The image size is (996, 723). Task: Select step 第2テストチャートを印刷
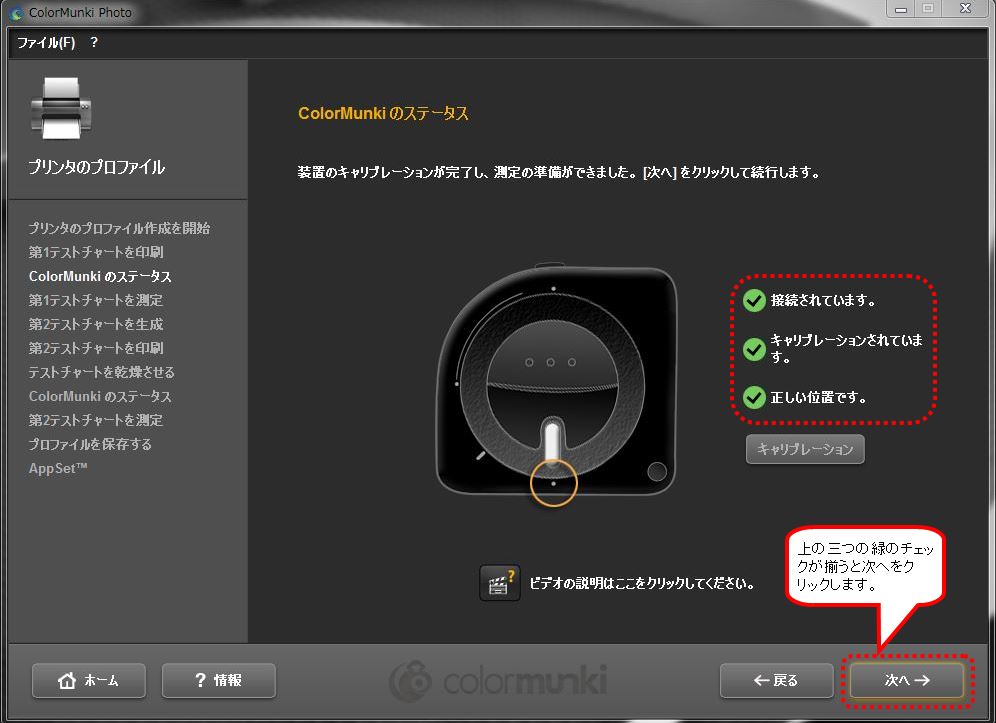point(96,348)
